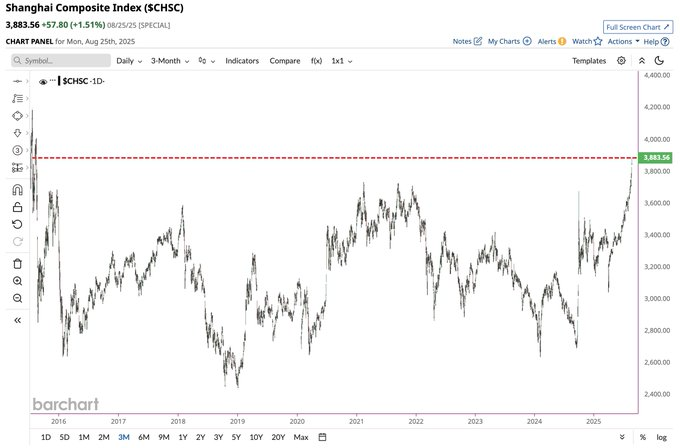
Task: Select the 3M time range
Action: (x=124, y=437)
